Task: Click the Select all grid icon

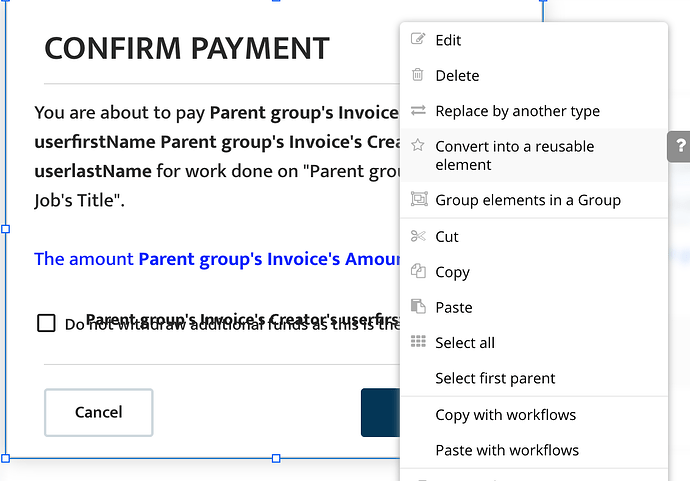Action: click(x=418, y=341)
